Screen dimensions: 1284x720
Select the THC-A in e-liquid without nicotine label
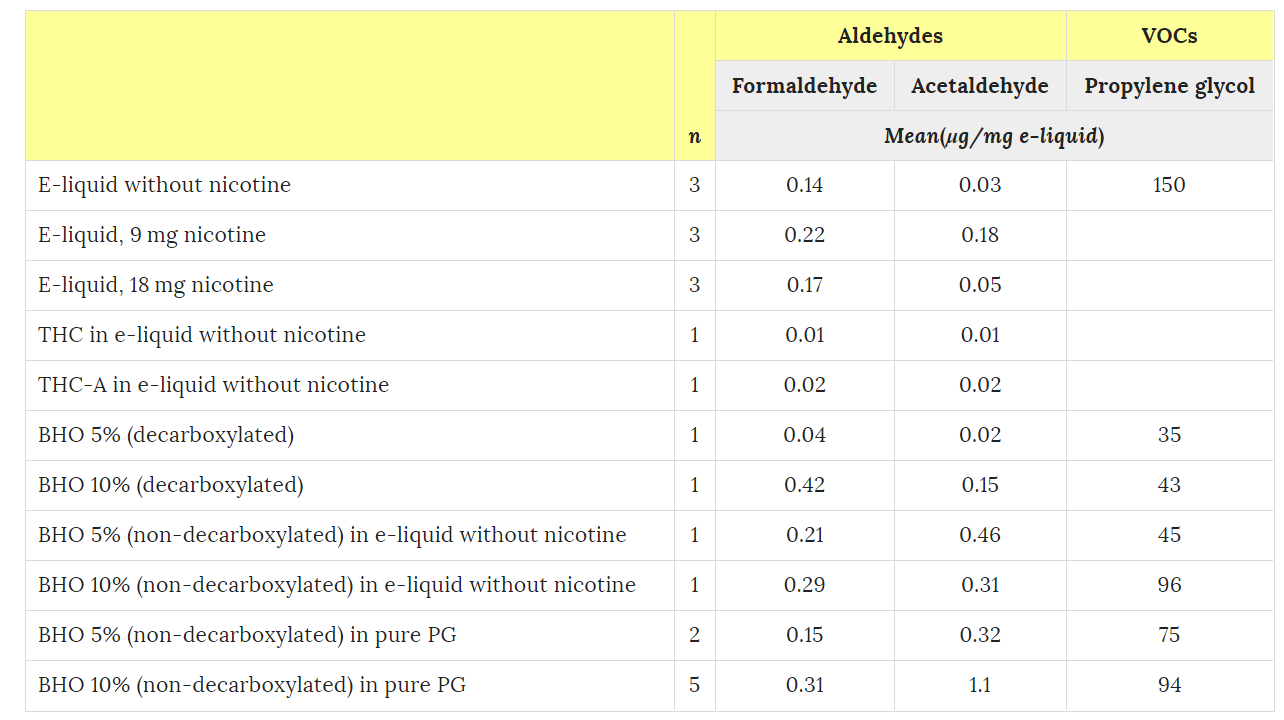213,385
